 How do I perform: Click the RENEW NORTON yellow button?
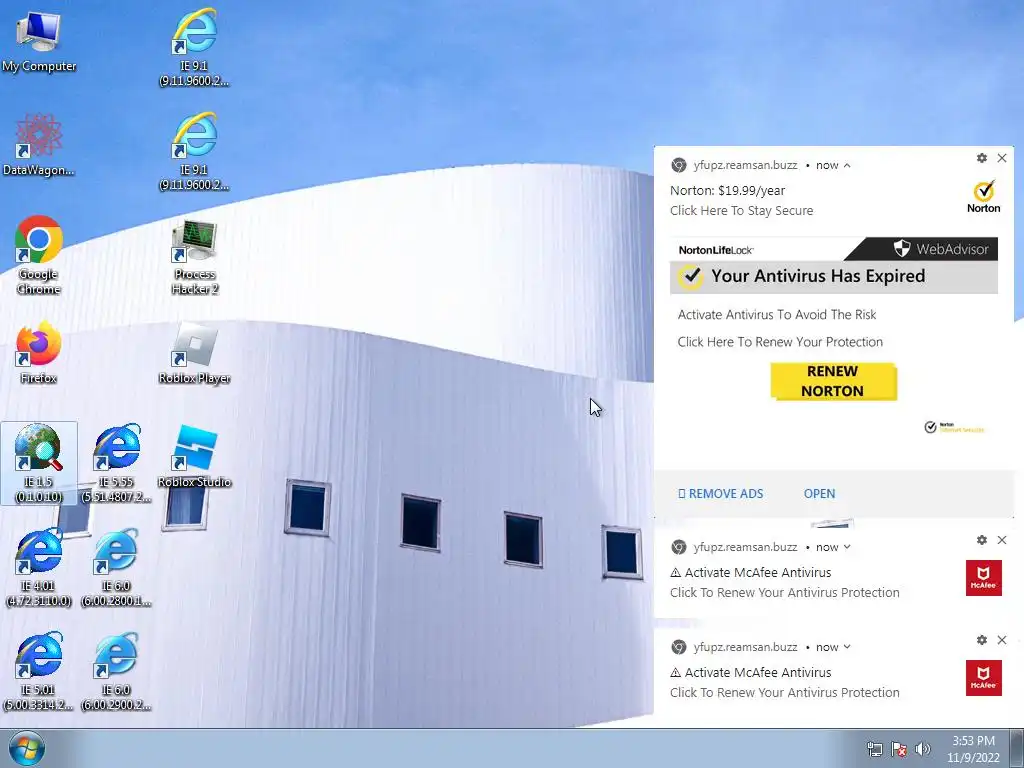(833, 381)
